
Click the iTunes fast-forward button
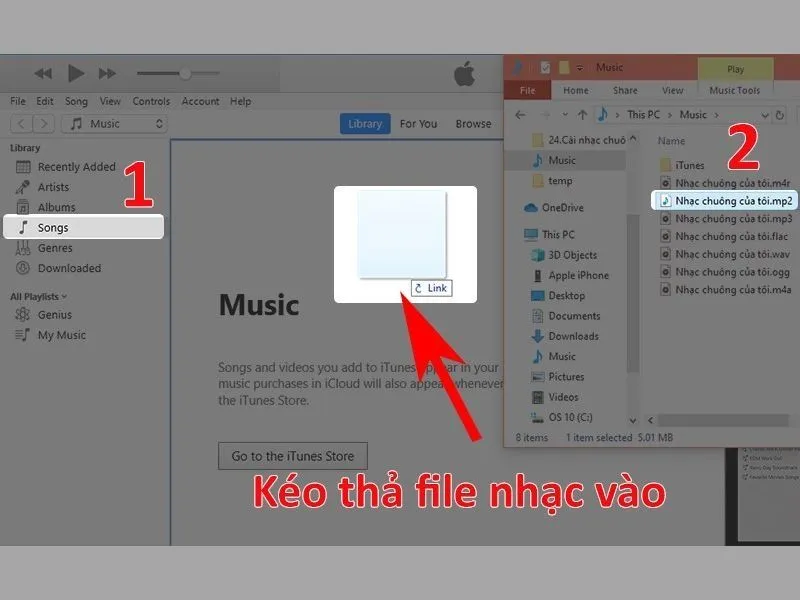[x=107, y=73]
